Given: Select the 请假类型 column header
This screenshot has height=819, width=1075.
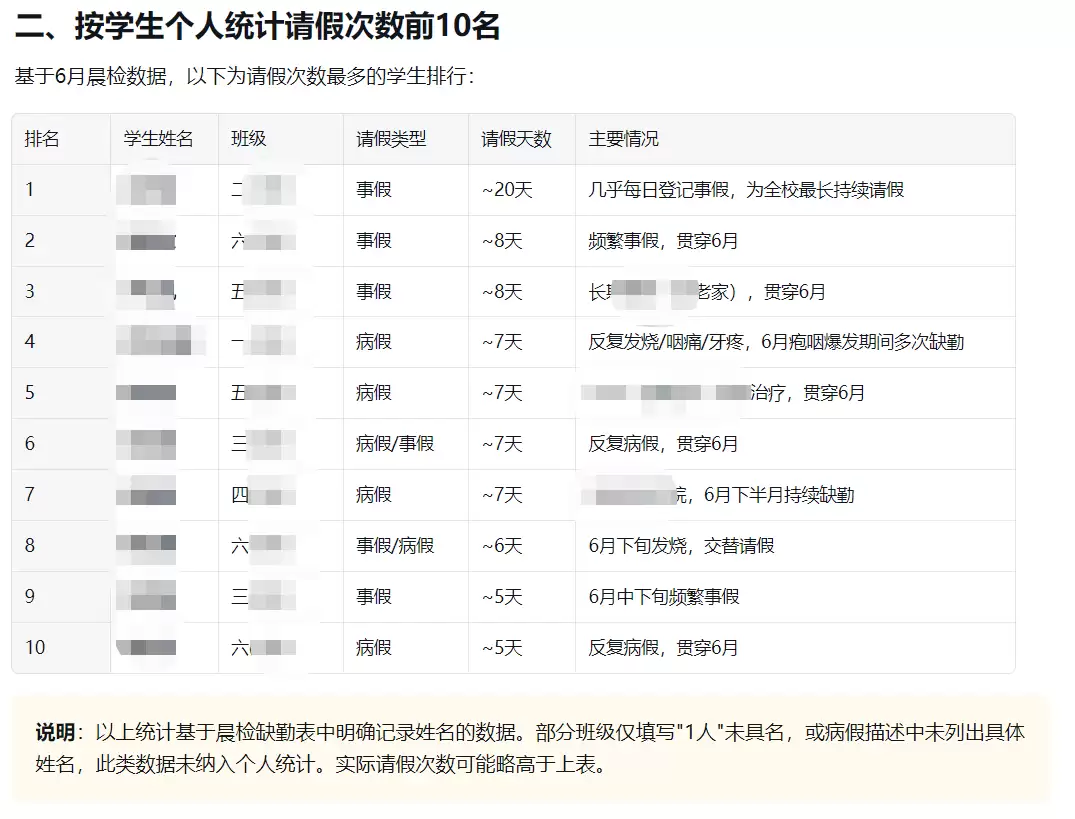Looking at the screenshot, I should 391,139.
